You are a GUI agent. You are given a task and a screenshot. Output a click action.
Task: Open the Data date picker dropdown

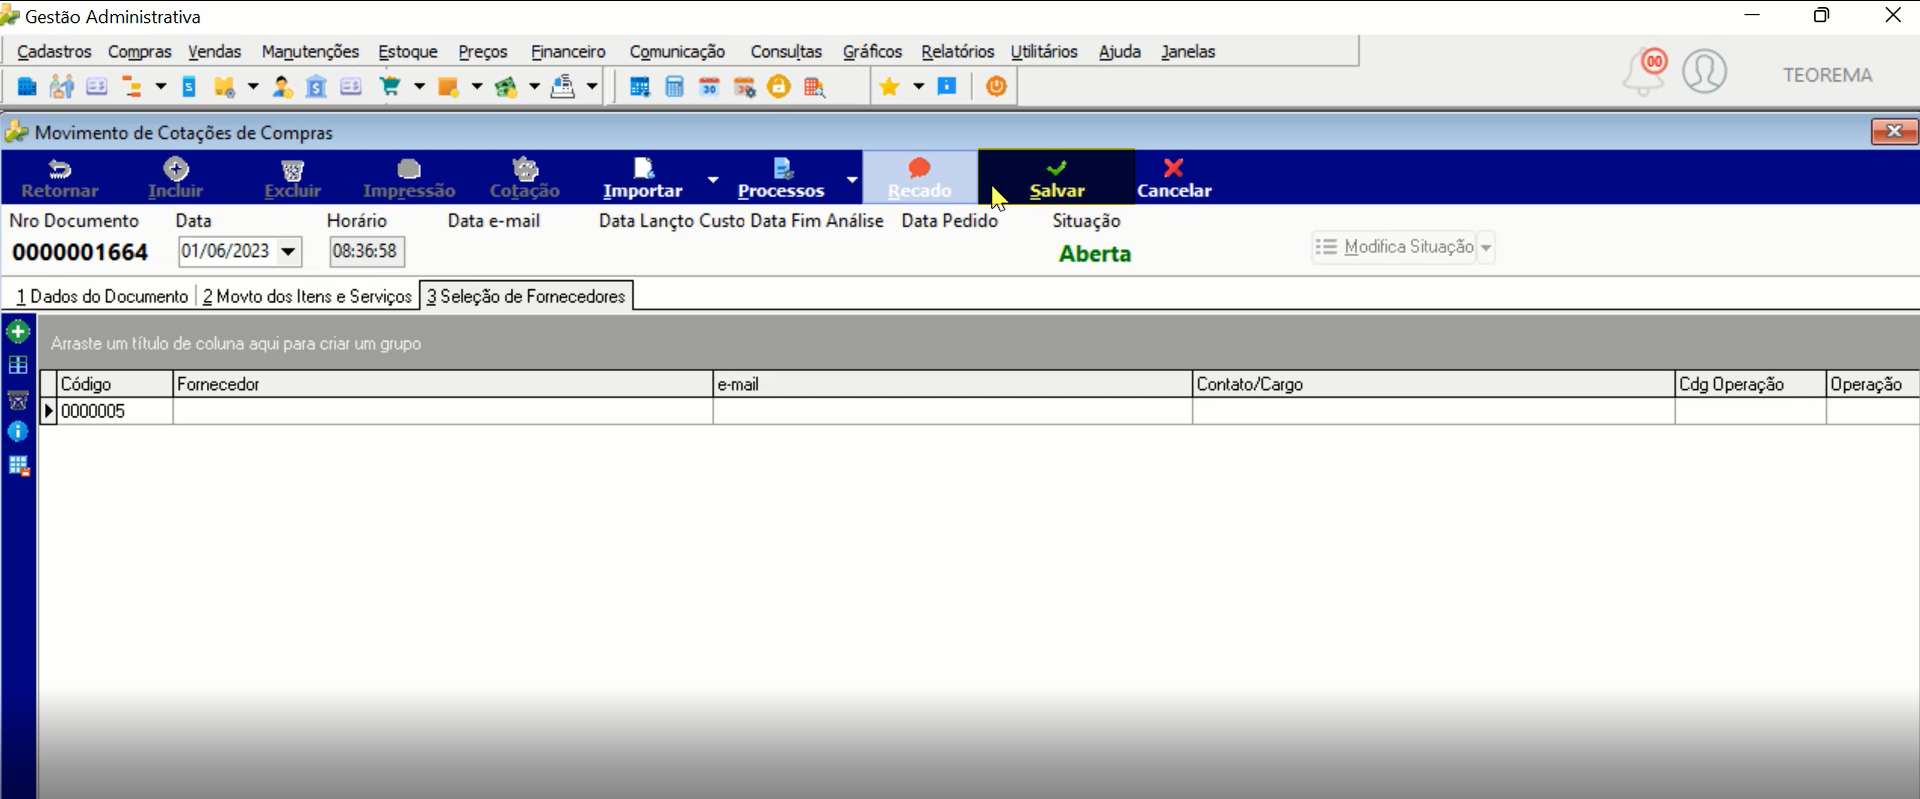tap(288, 252)
